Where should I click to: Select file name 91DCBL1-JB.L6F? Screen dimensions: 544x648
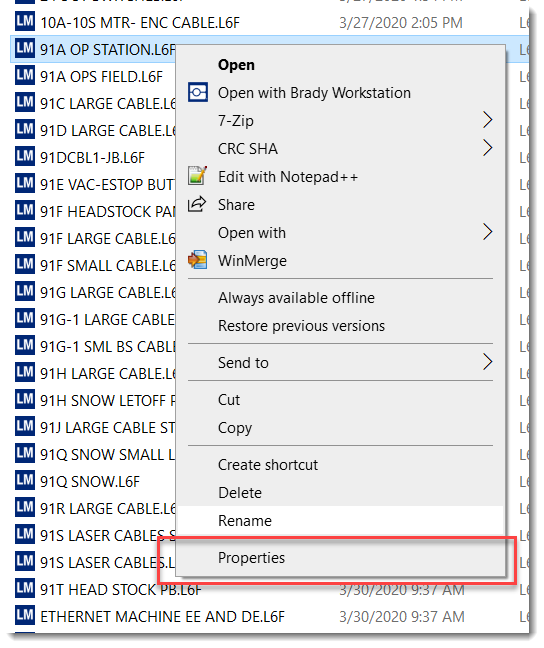point(92,158)
